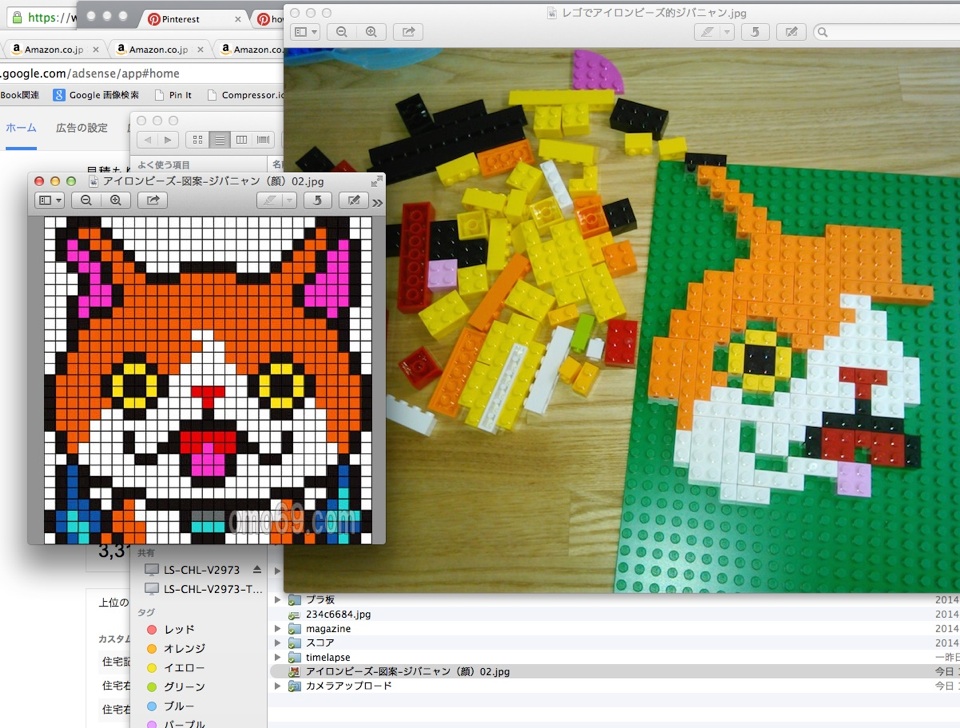Go forward in the Finder window
Screen dimensions: 960x728
(168, 140)
